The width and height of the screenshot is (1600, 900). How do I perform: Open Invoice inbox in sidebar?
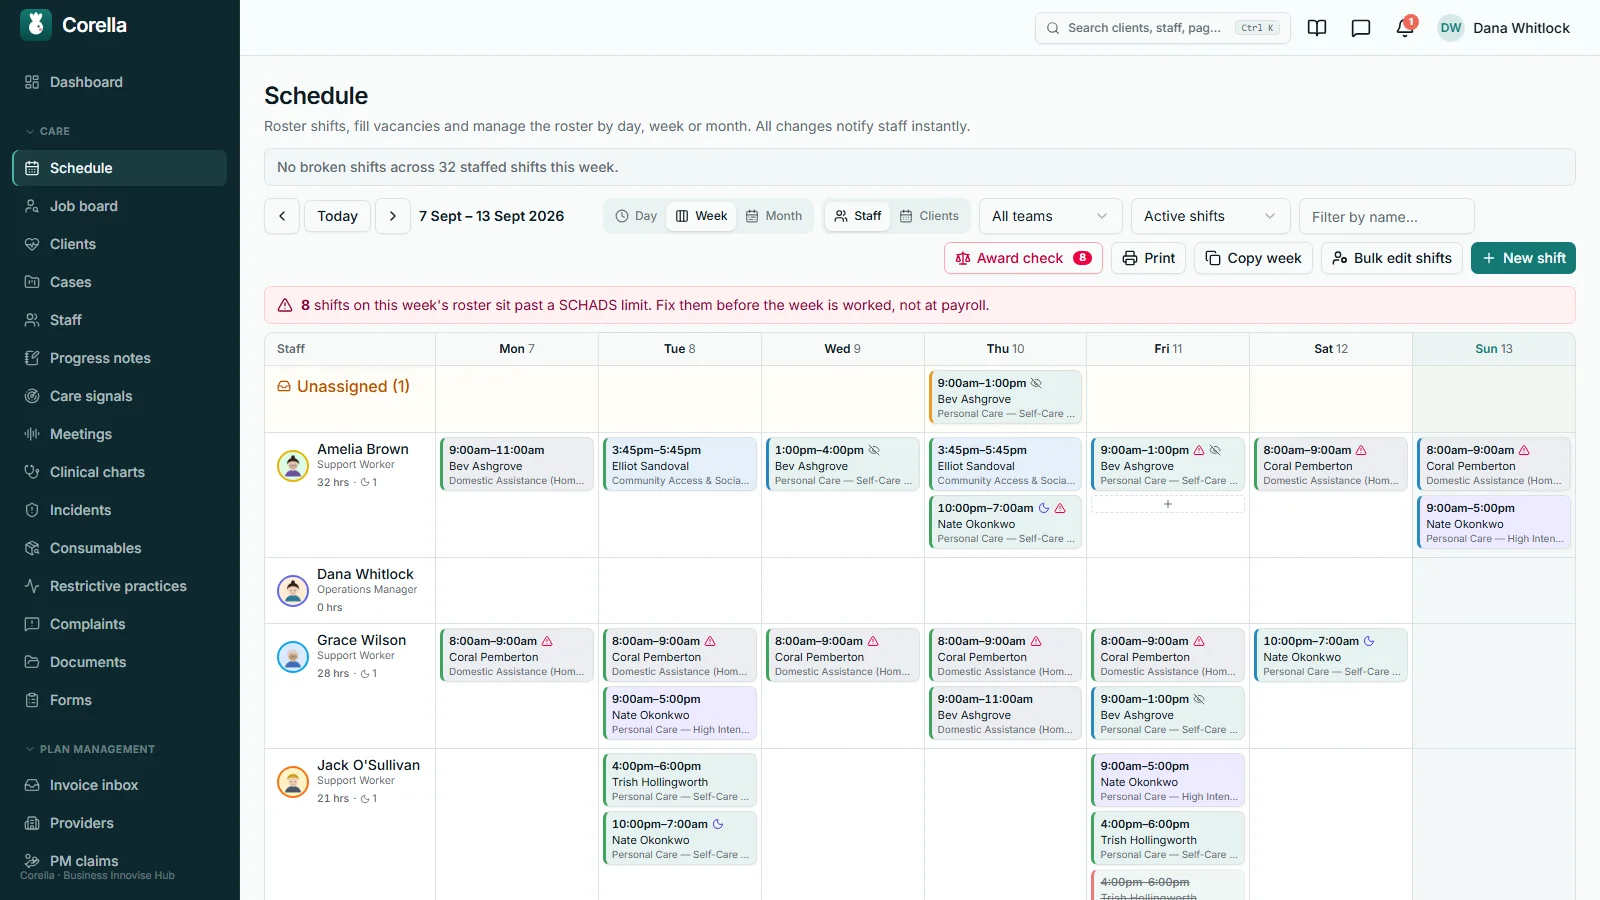tap(120, 785)
